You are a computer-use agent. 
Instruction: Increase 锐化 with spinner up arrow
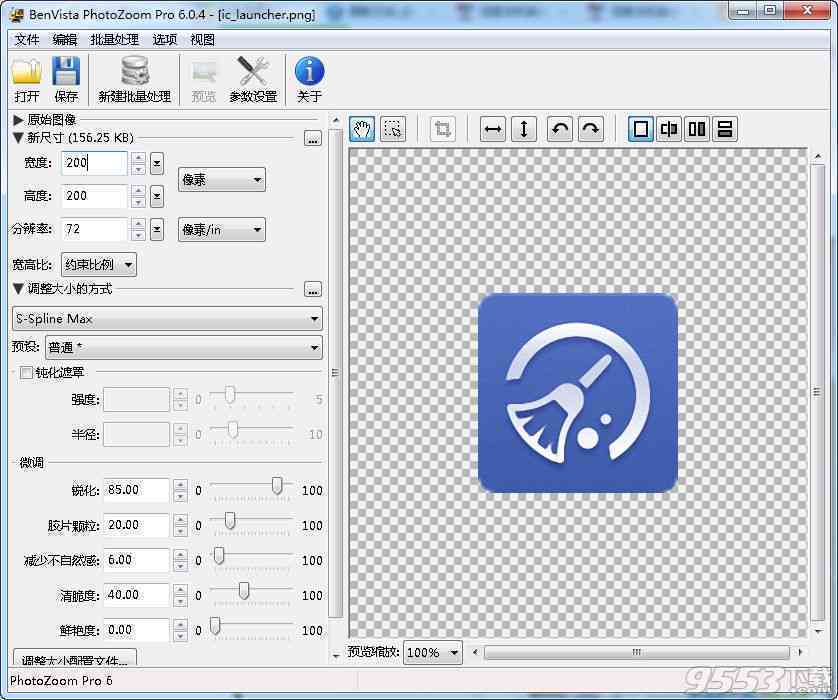coord(181,485)
